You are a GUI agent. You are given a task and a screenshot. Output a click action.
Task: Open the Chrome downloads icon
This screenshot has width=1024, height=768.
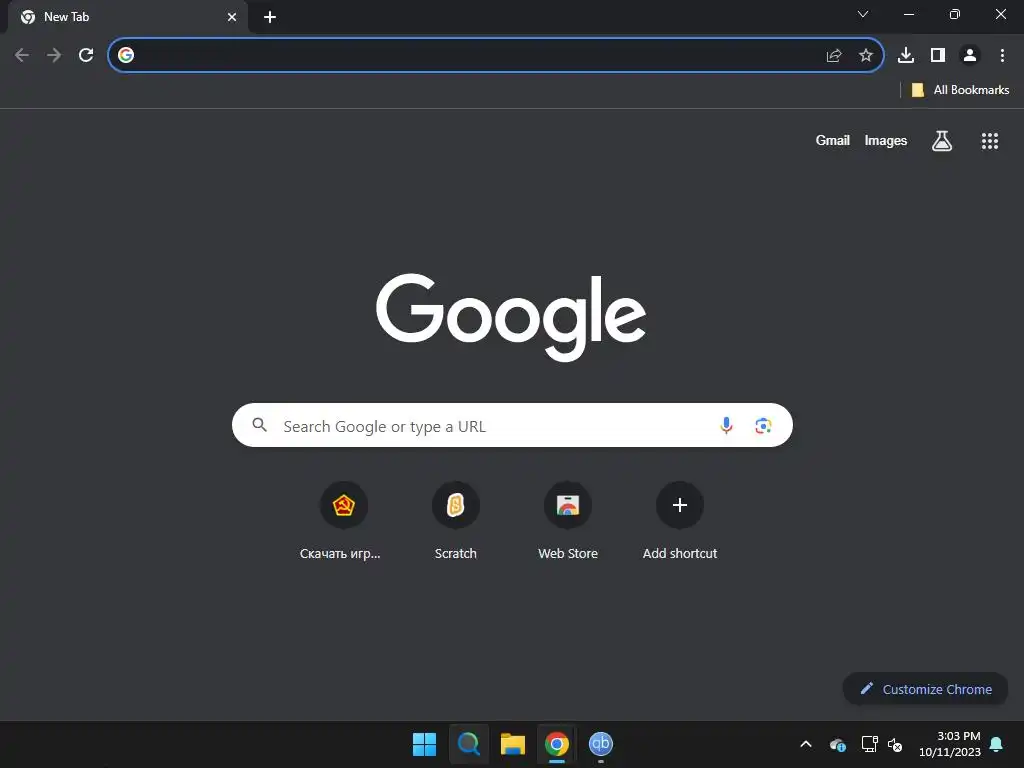tap(906, 56)
